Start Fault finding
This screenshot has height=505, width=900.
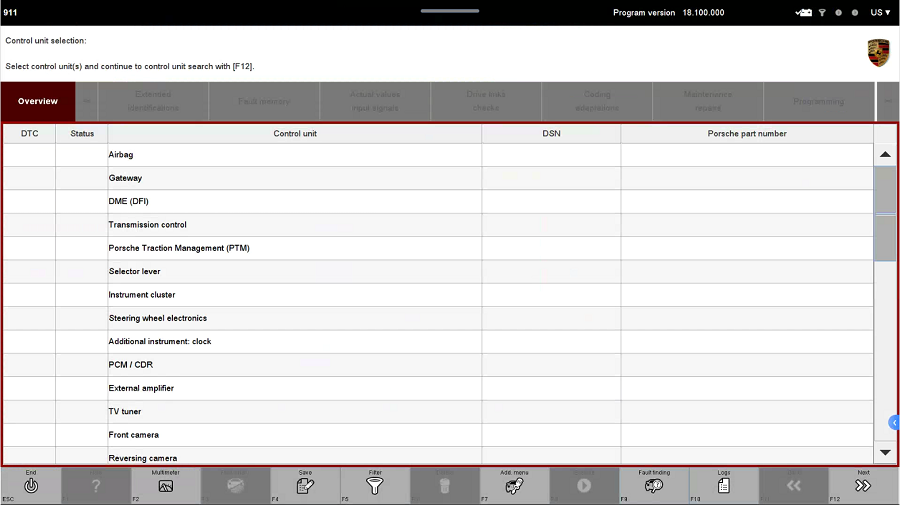[x=654, y=486]
